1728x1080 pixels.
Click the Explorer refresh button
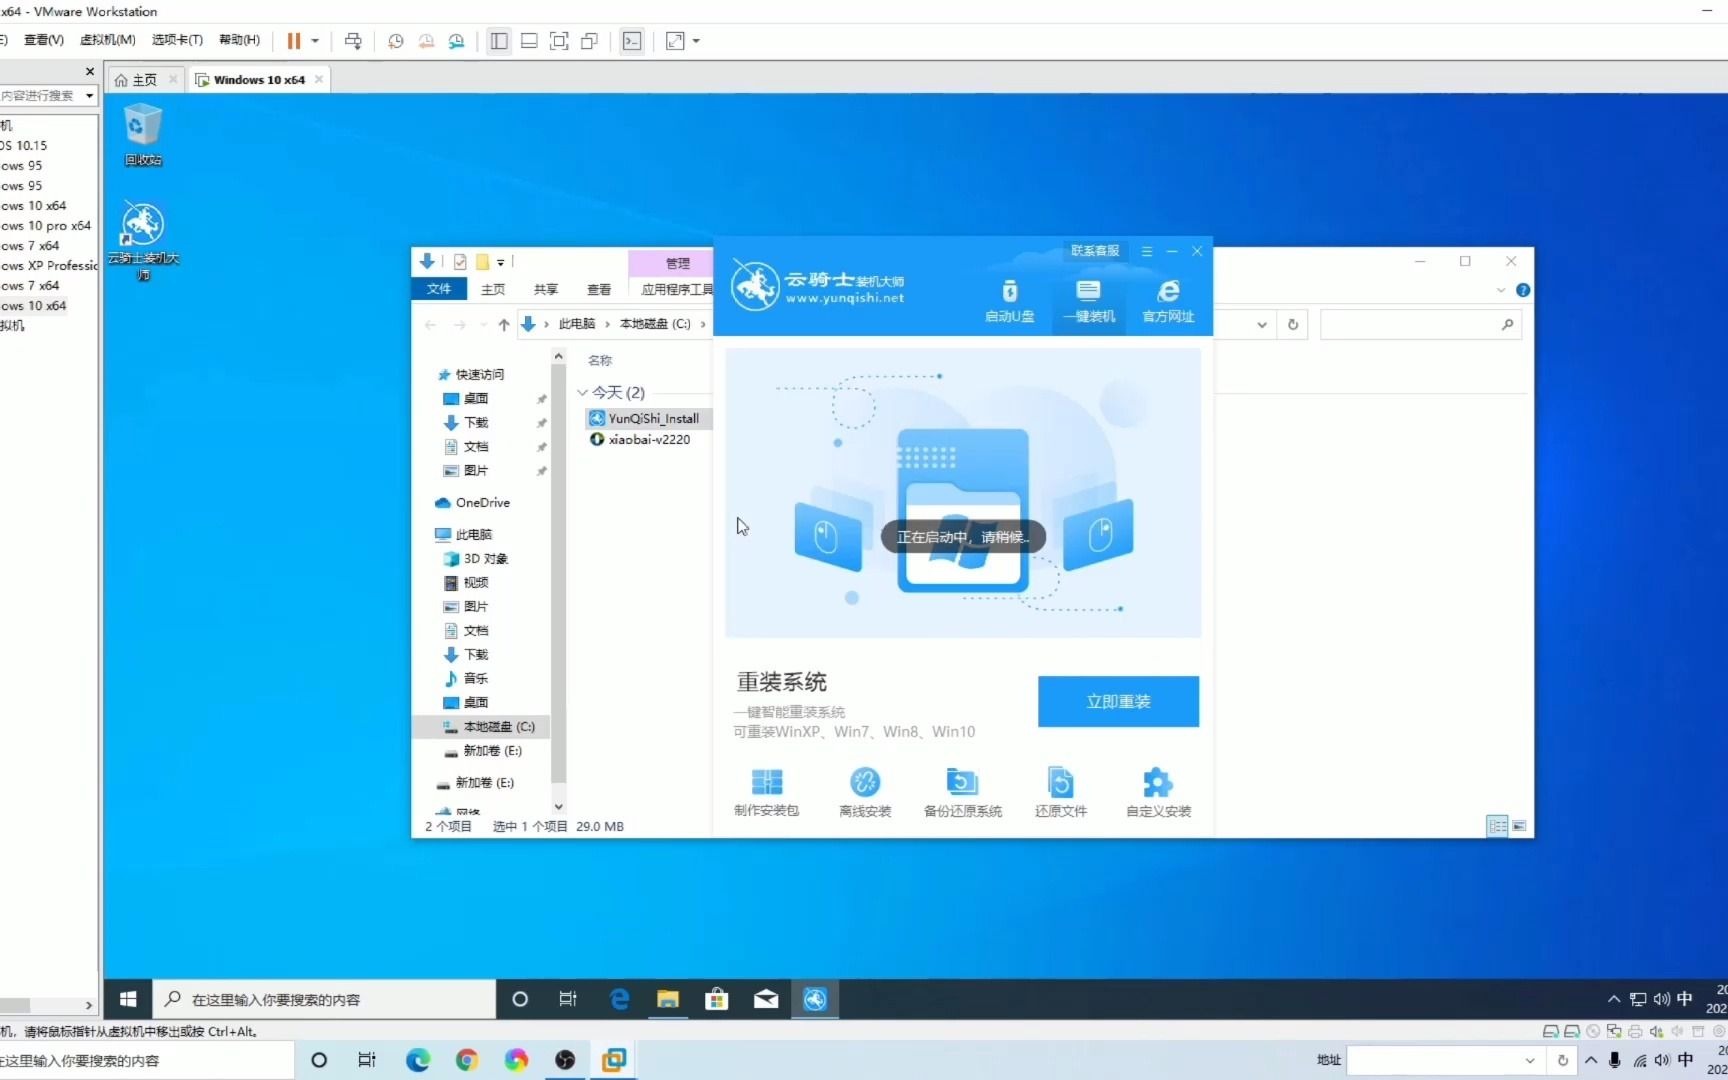[1293, 324]
